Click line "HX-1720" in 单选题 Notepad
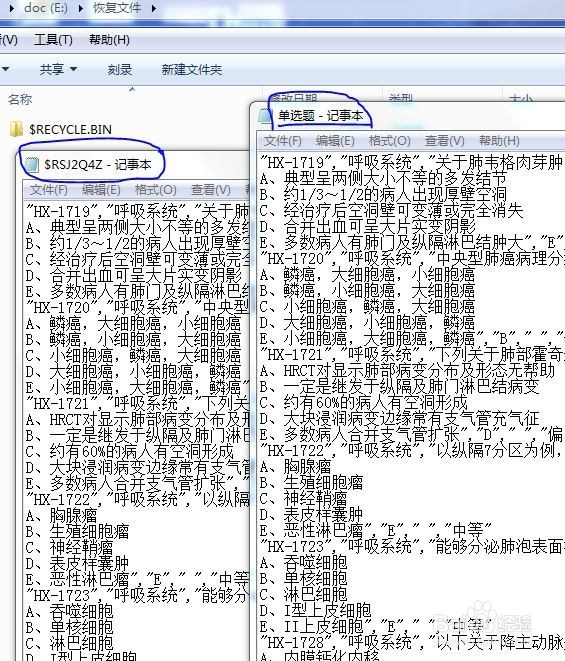565x661 pixels. (412, 258)
